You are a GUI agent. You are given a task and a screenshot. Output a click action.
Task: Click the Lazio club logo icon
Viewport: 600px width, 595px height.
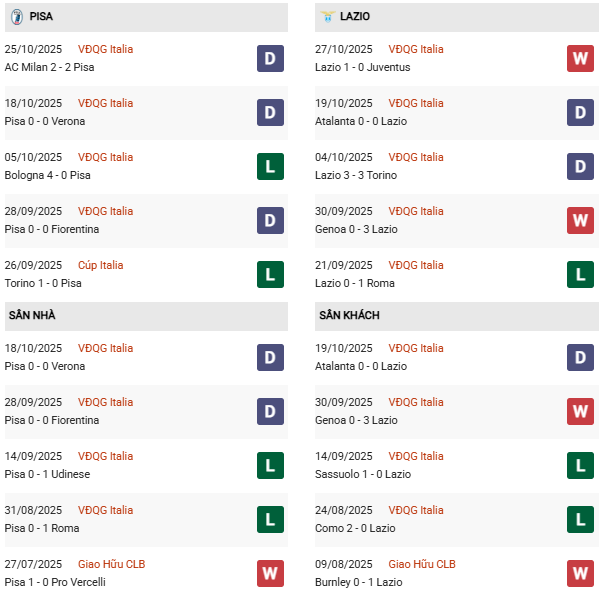(x=327, y=17)
